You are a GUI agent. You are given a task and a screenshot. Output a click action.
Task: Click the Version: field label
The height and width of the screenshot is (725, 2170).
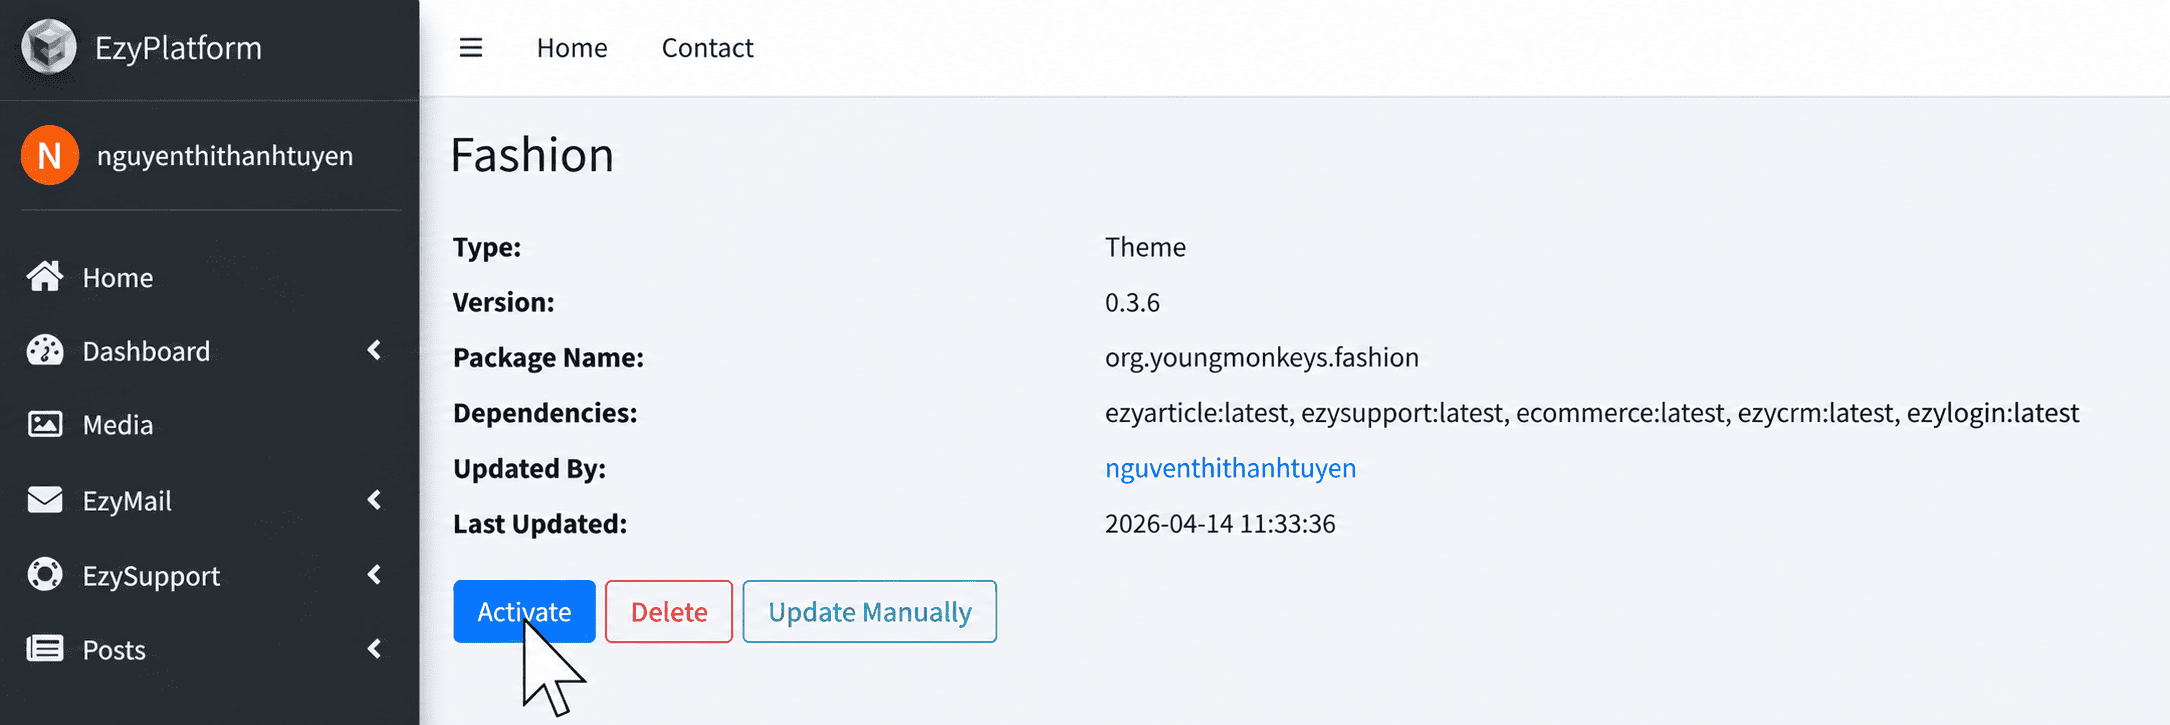[x=503, y=302]
